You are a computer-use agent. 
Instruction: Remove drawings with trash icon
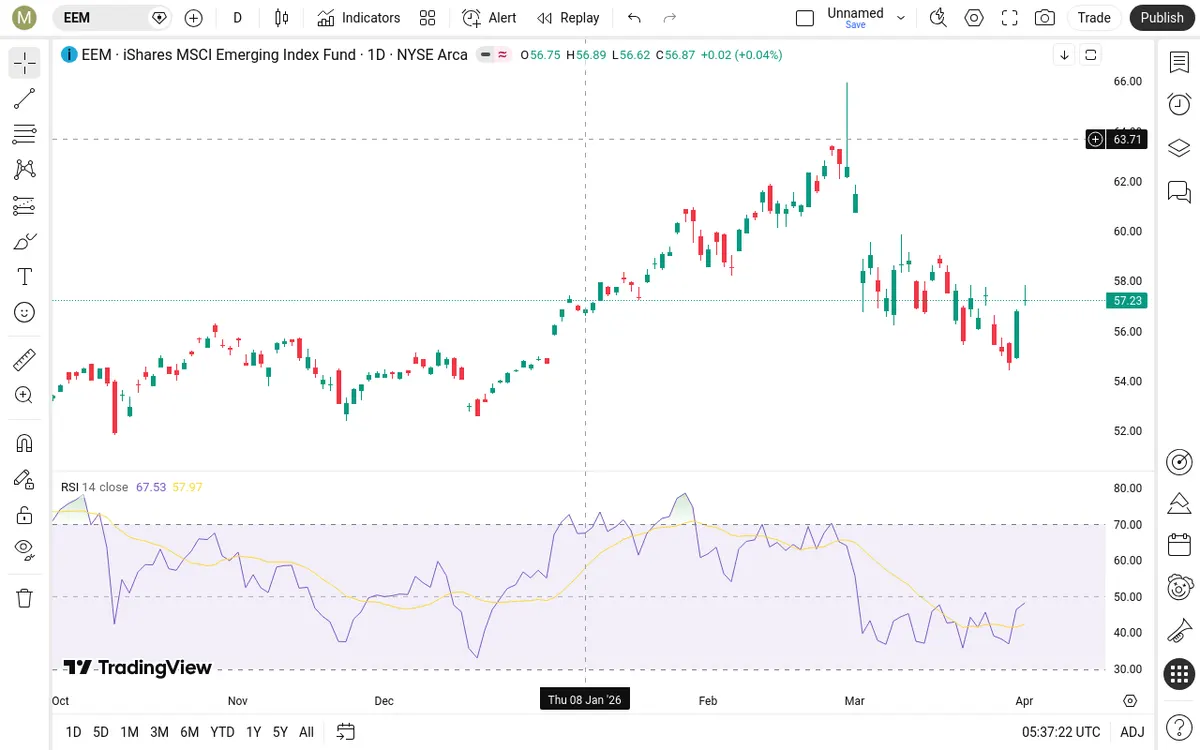[25, 598]
